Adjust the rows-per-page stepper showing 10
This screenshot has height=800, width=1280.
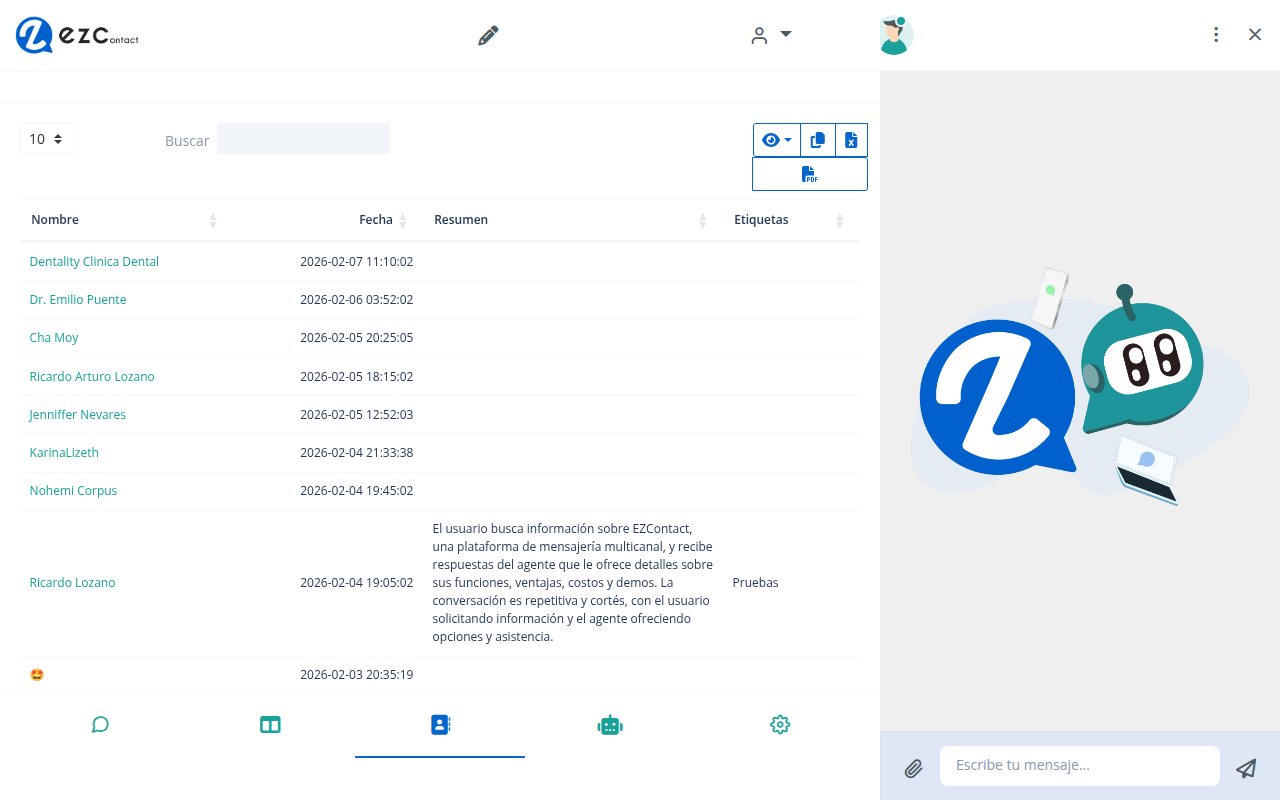pos(46,139)
